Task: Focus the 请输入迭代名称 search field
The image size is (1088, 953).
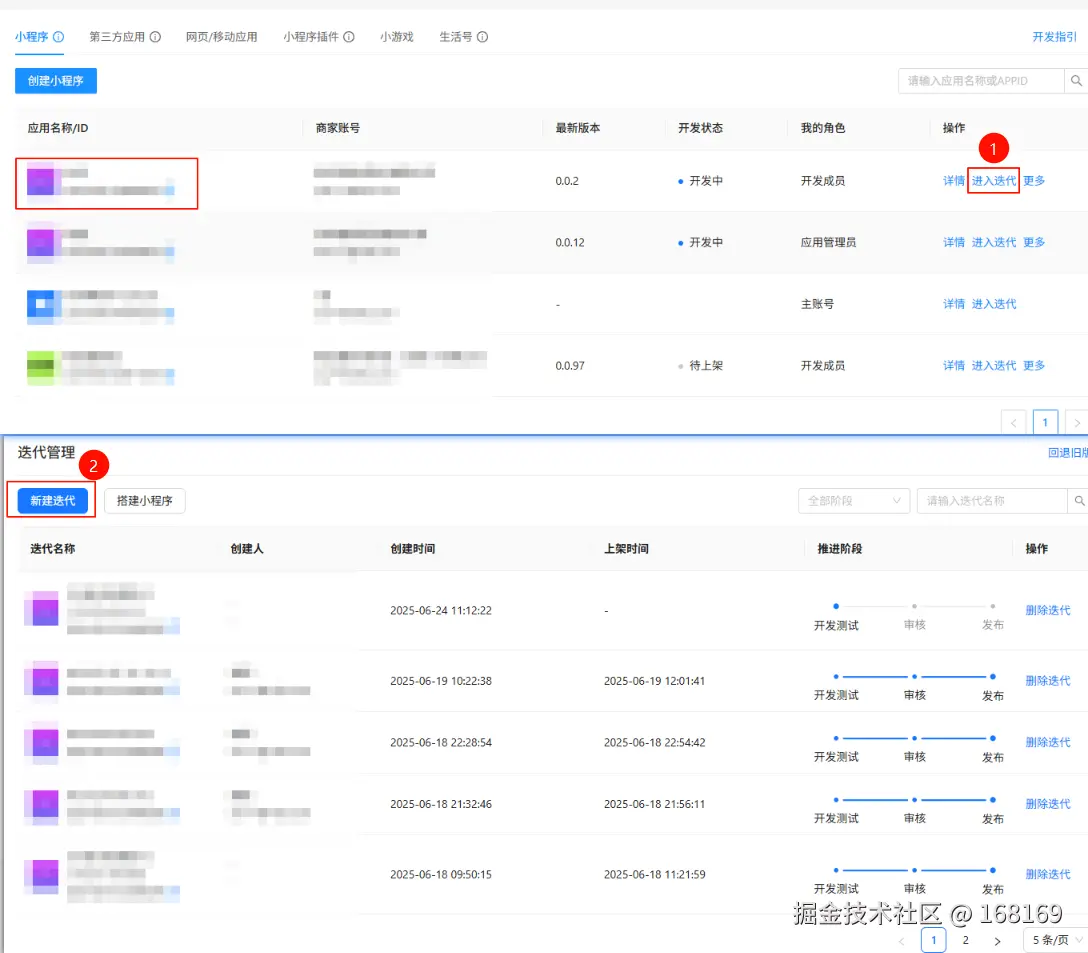Action: [992, 500]
